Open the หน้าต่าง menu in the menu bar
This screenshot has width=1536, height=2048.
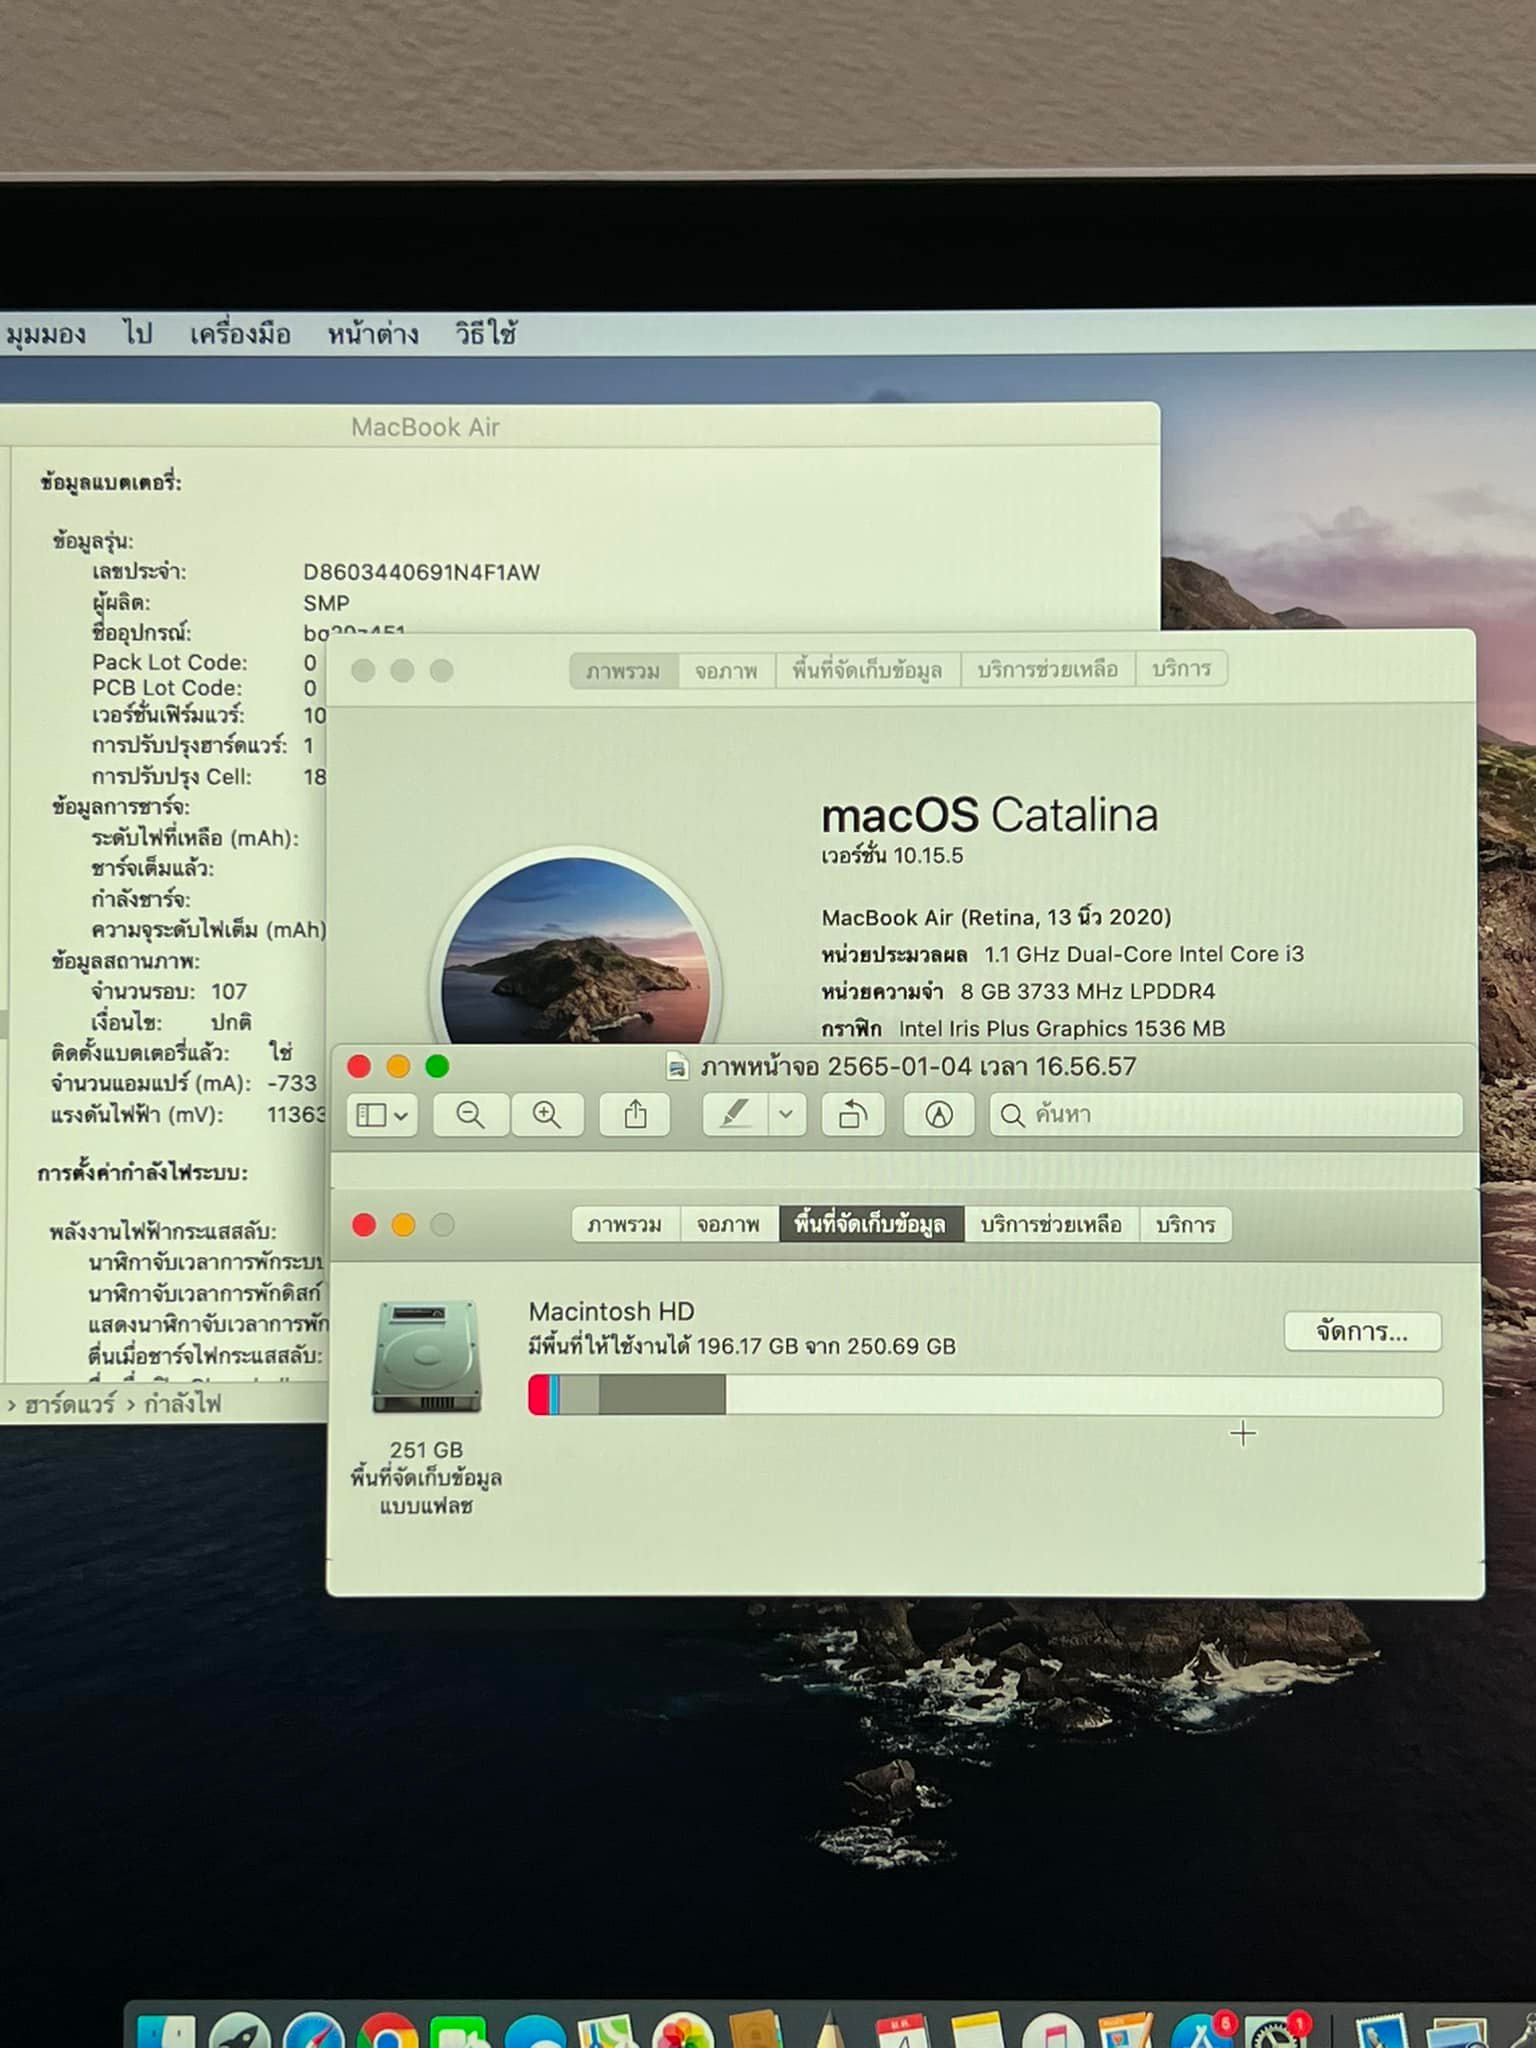373,334
